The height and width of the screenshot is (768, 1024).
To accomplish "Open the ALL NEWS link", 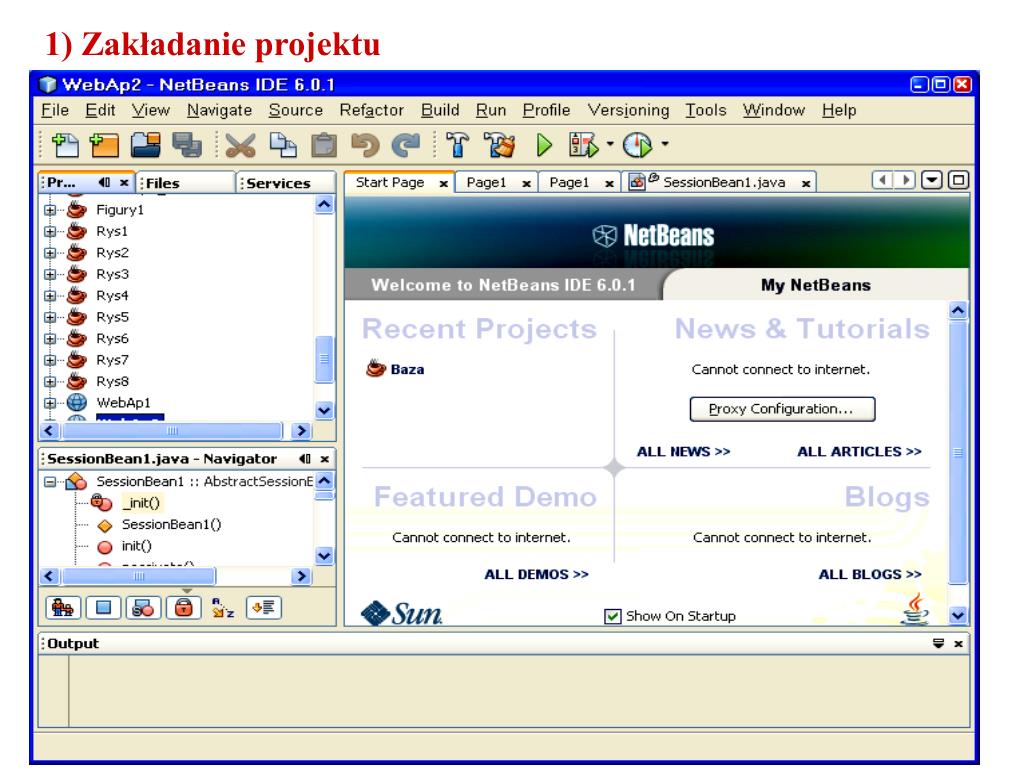I will click(x=683, y=452).
